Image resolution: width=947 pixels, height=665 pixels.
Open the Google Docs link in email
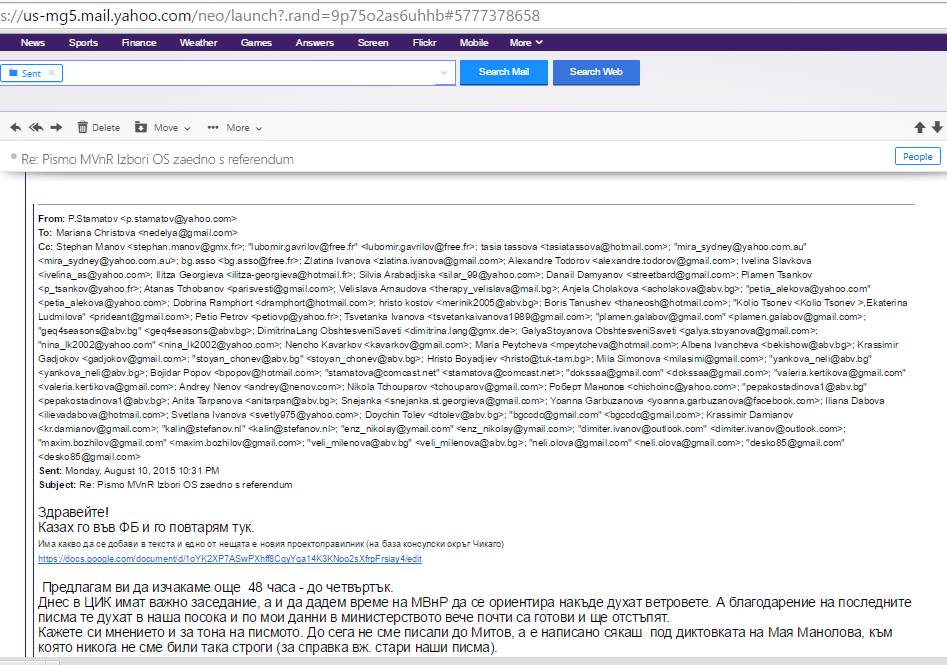pyautogui.click(x=230, y=559)
